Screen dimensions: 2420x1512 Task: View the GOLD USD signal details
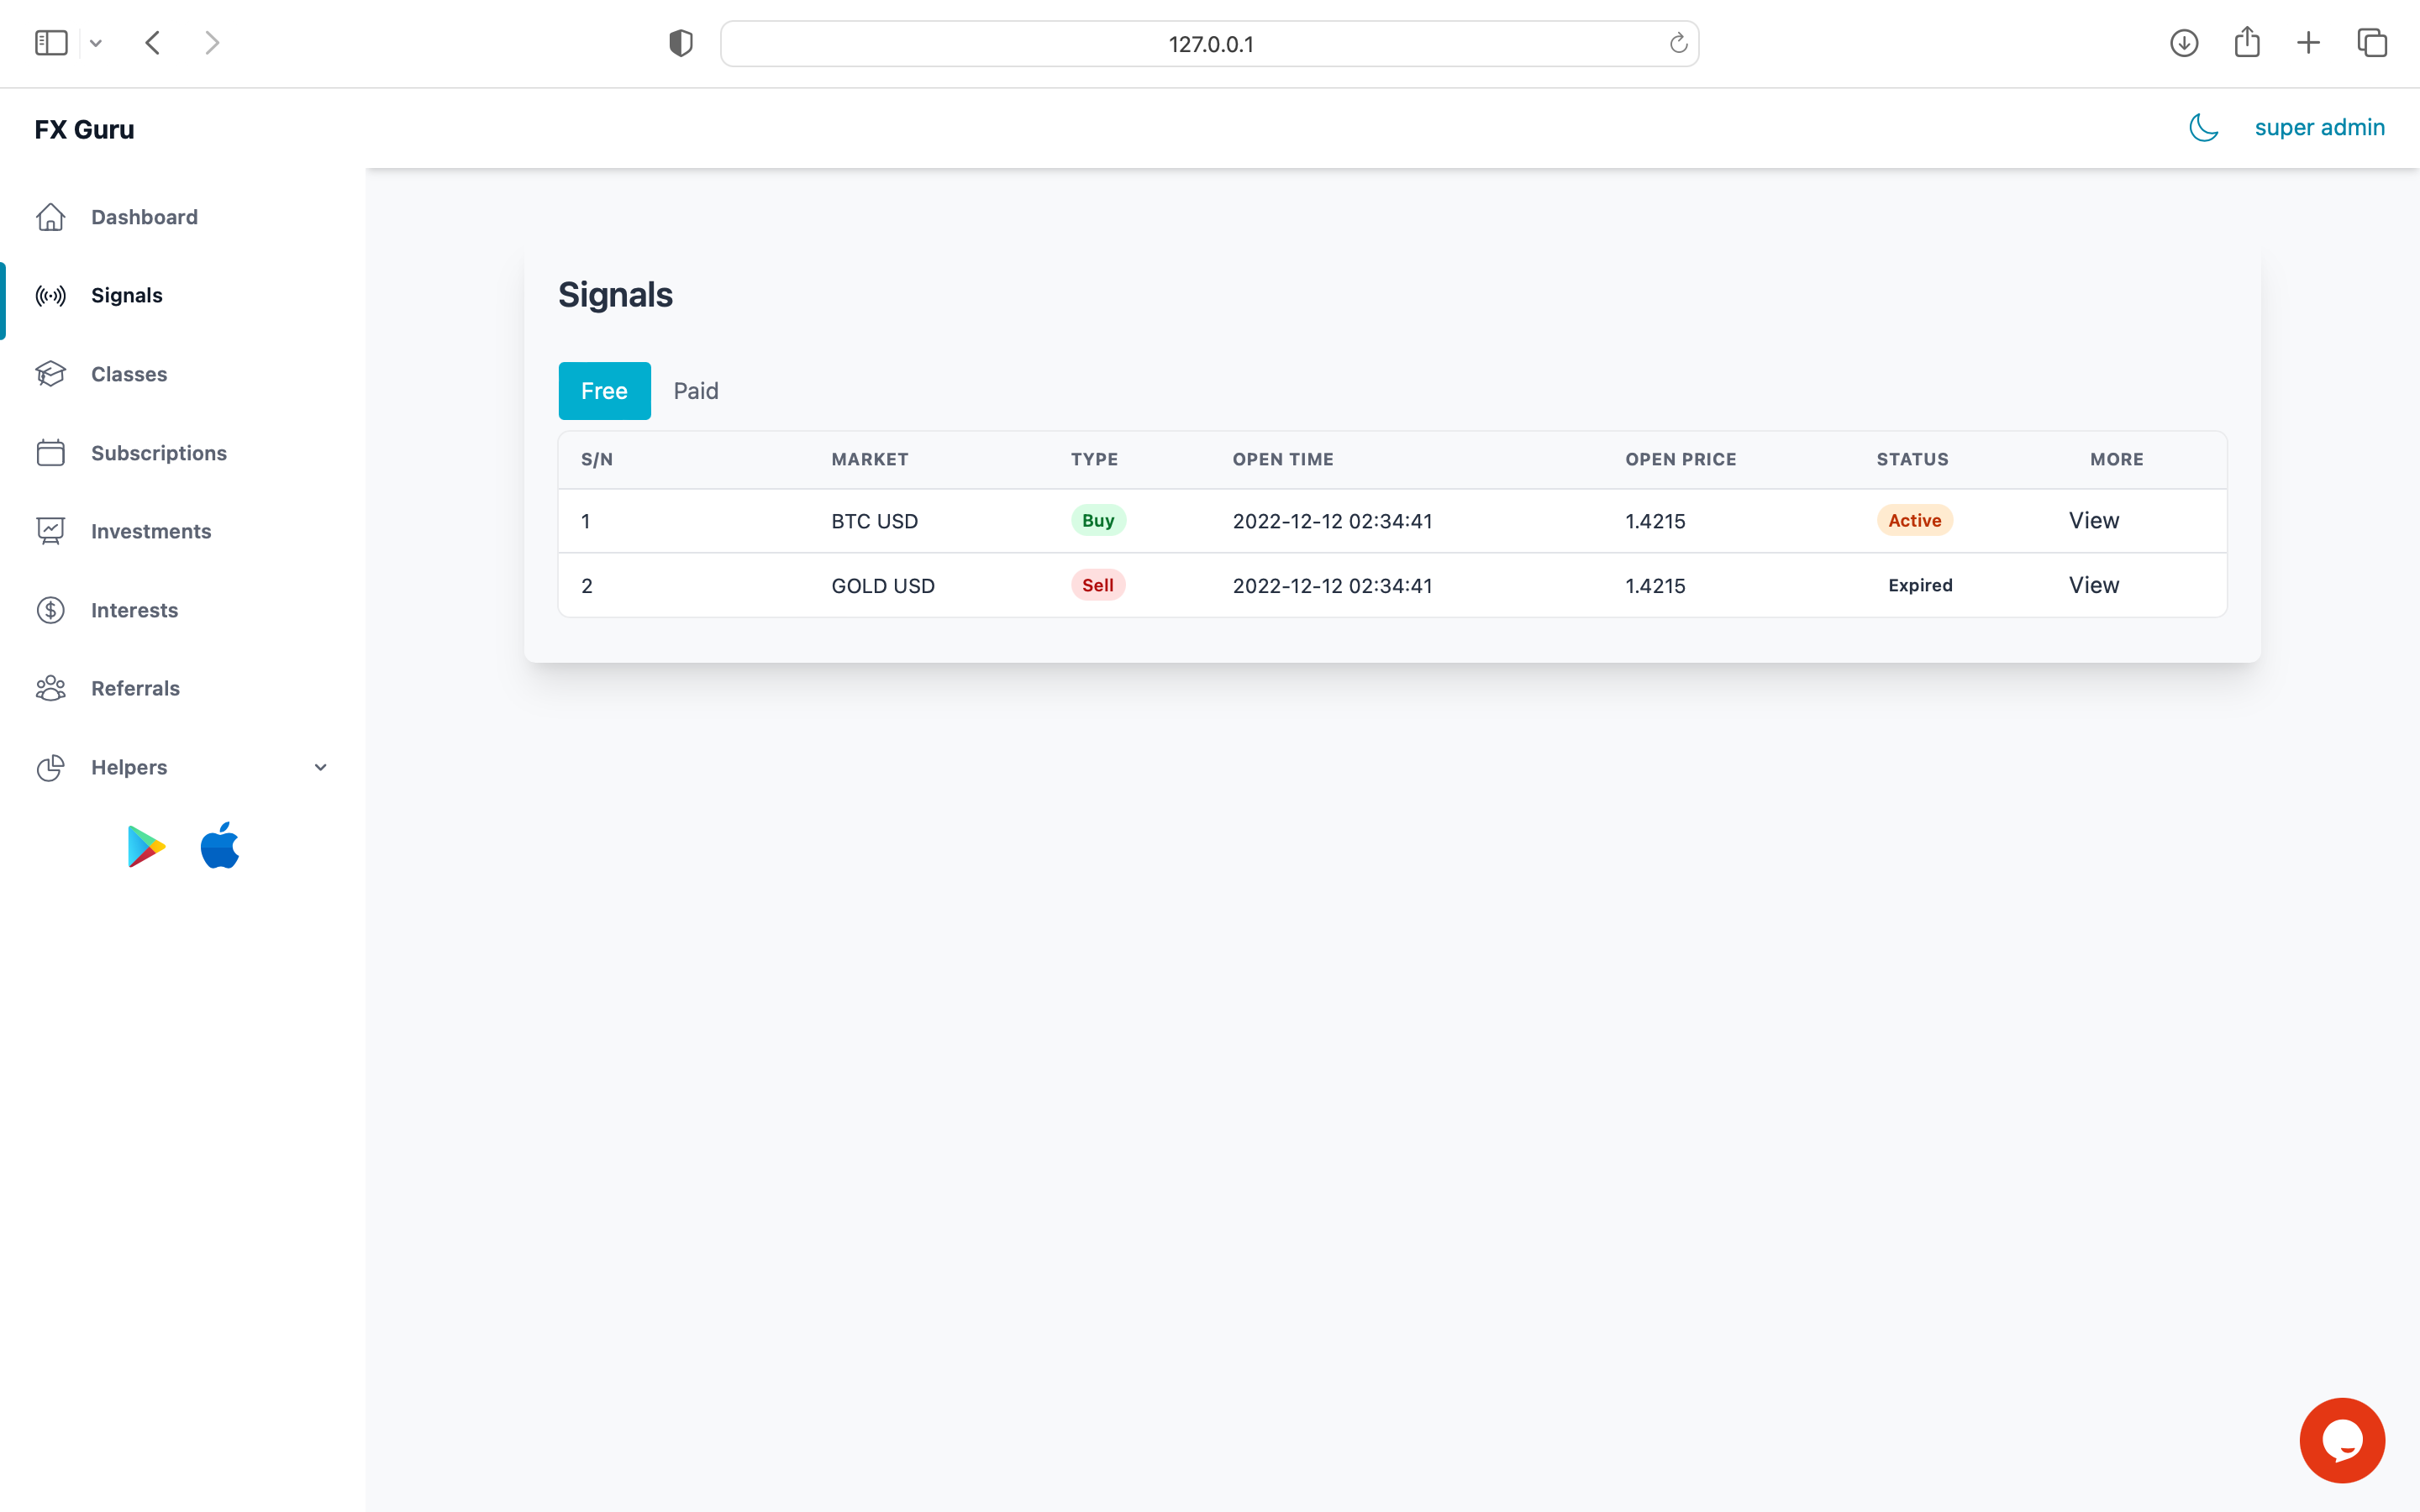click(x=2093, y=585)
